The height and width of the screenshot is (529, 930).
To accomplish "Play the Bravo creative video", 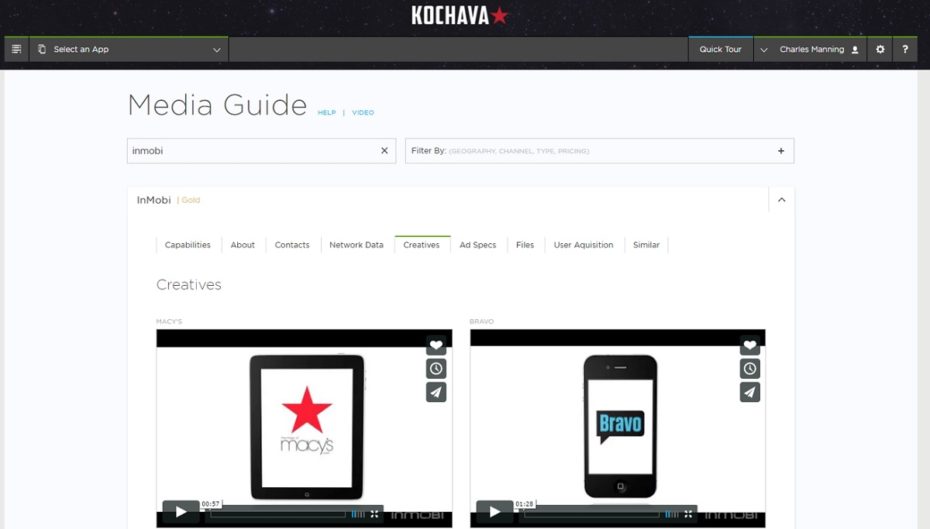I will tap(495, 512).
